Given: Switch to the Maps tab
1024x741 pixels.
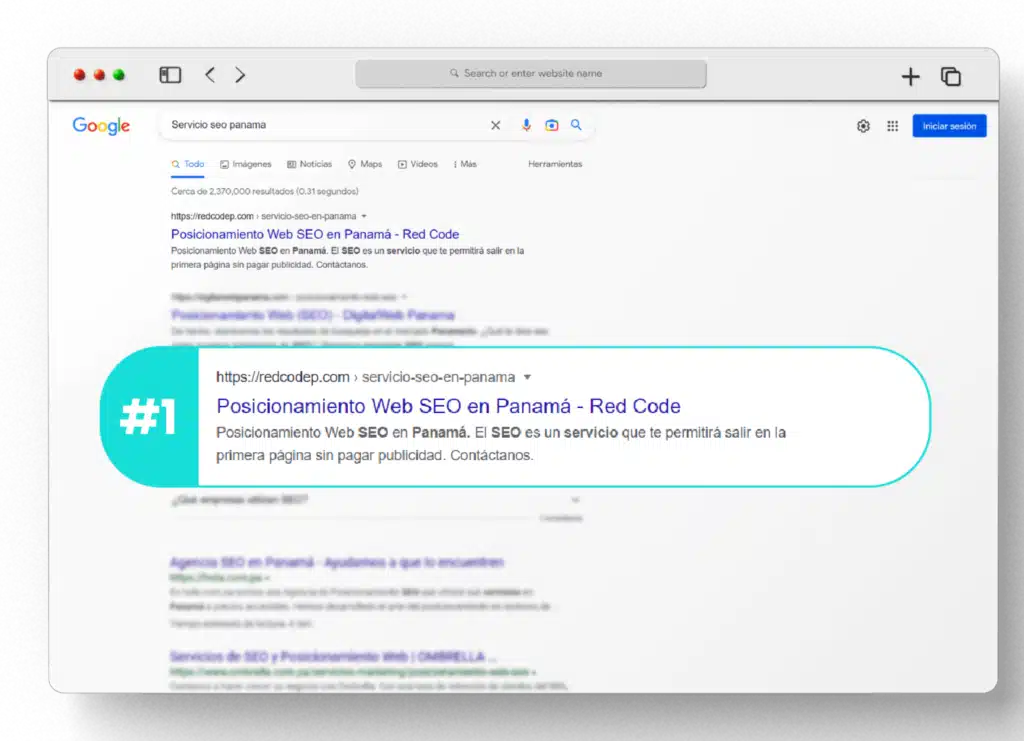Looking at the screenshot, I should click(365, 164).
